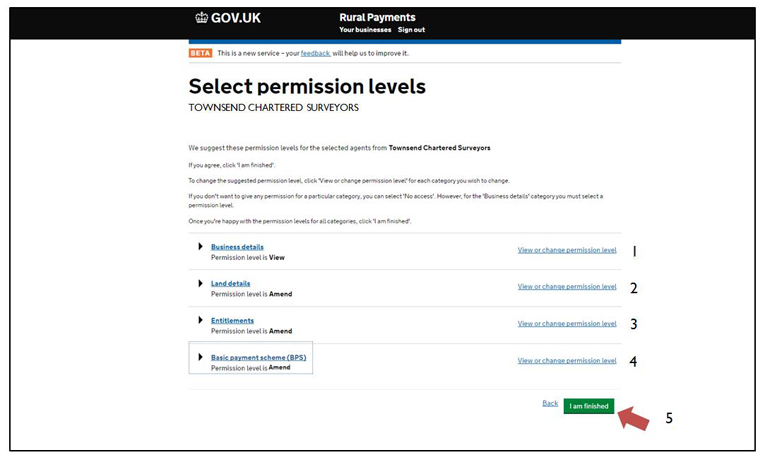Open the Basic payment scheme (BPS) link
Screen dimensions: 765x455
tap(259, 357)
